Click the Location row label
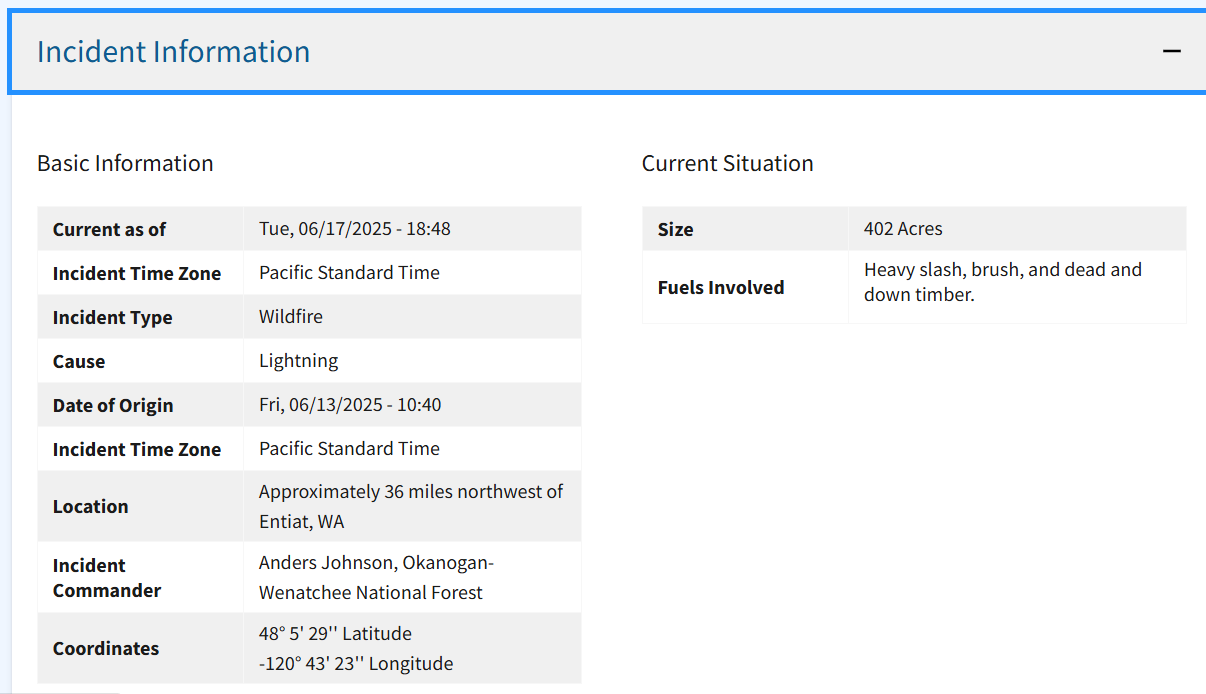This screenshot has width=1206, height=694. click(x=90, y=506)
